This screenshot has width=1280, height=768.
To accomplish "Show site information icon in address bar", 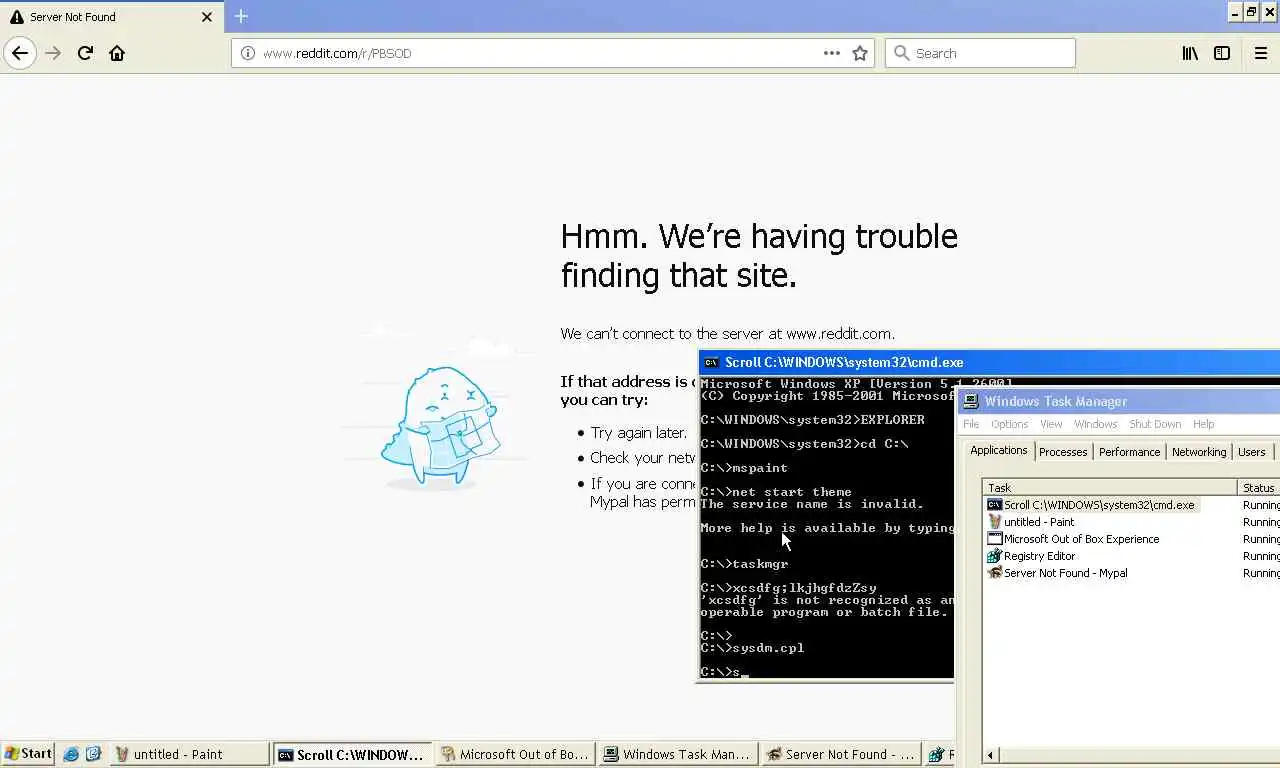I will (248, 53).
